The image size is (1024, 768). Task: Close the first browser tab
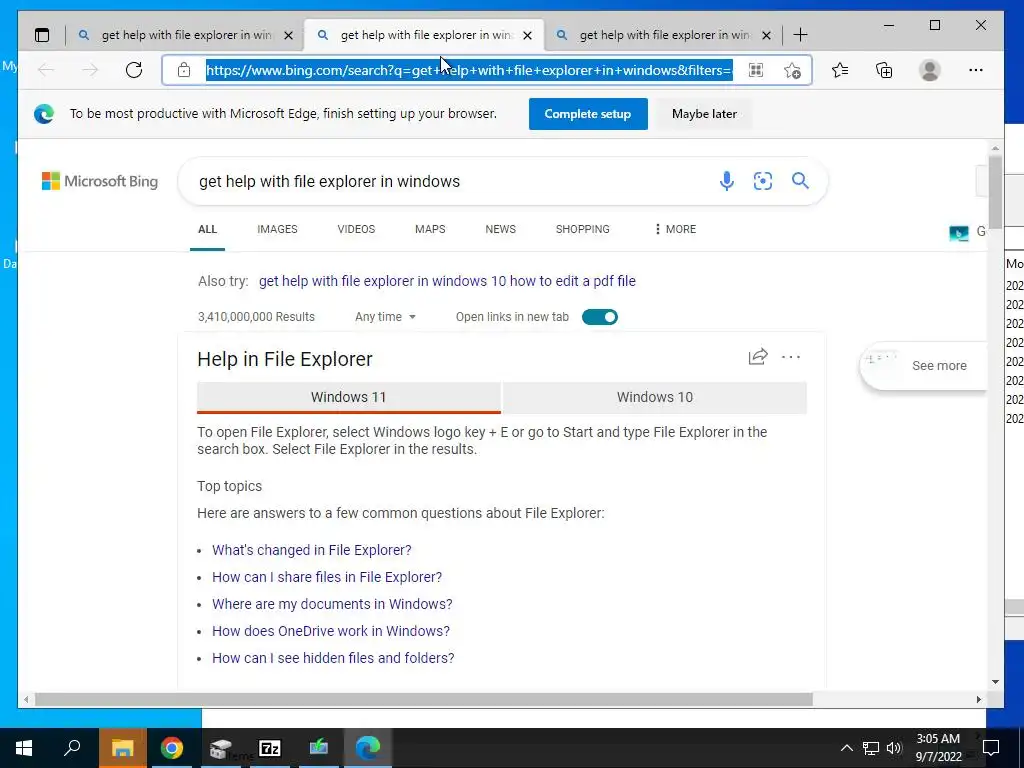(x=288, y=35)
